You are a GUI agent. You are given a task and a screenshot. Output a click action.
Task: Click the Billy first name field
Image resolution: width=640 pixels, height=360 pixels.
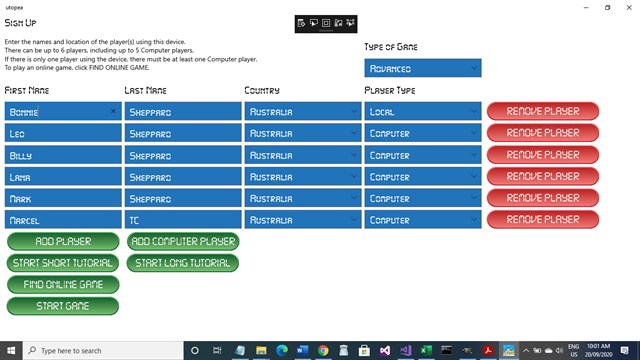click(63, 155)
